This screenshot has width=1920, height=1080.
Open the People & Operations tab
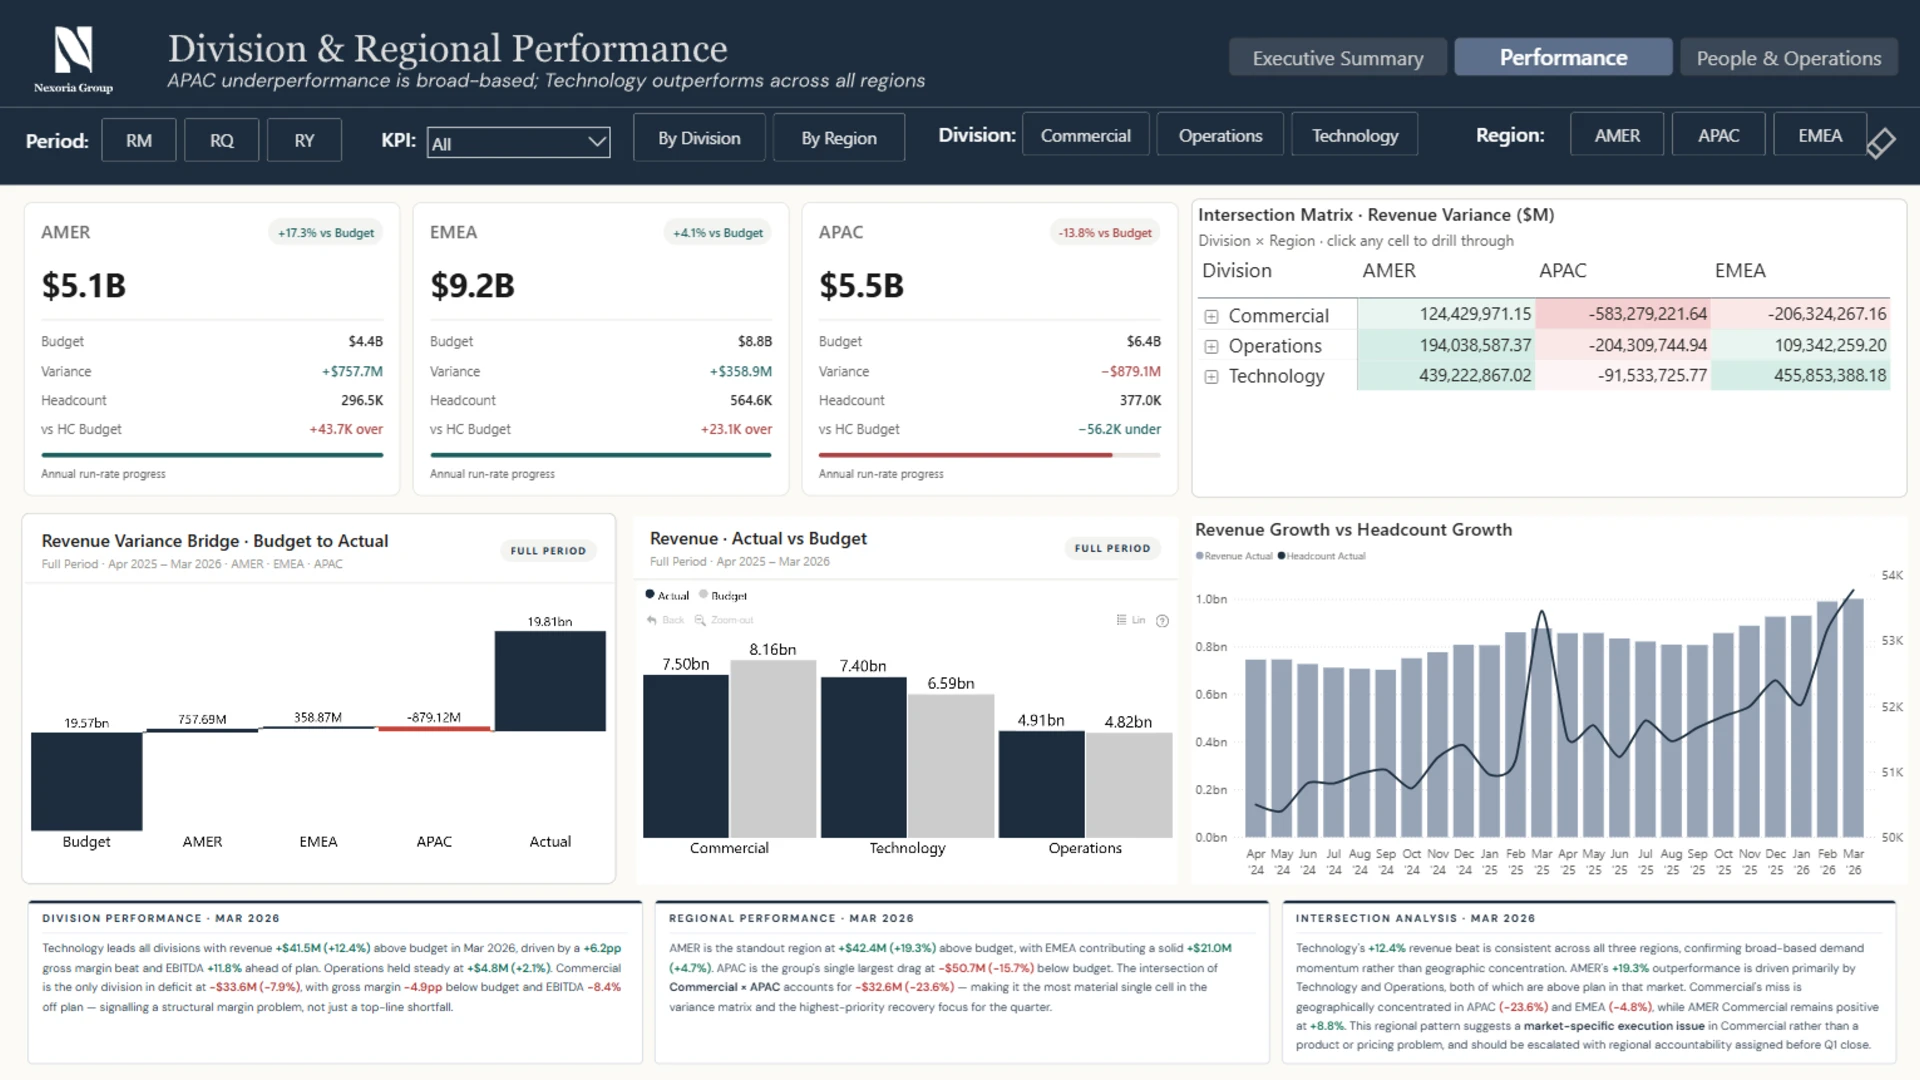pyautogui.click(x=1788, y=58)
